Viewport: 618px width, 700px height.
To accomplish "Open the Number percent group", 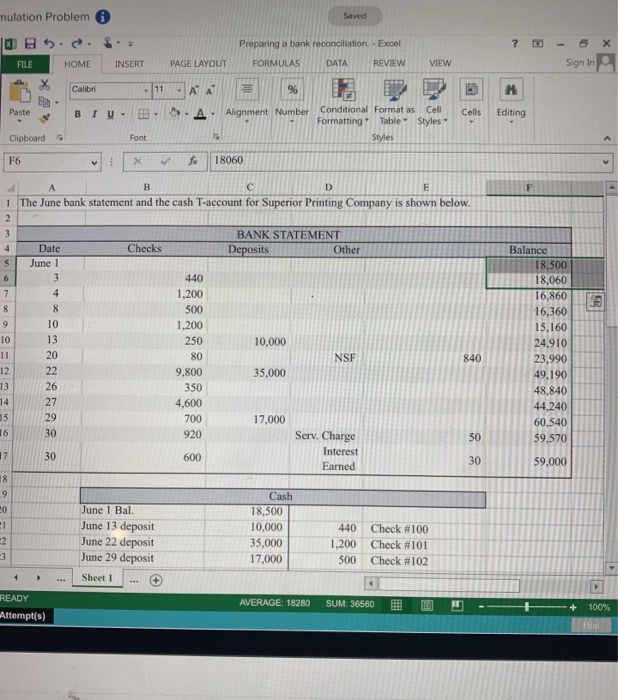I will coord(292,101).
